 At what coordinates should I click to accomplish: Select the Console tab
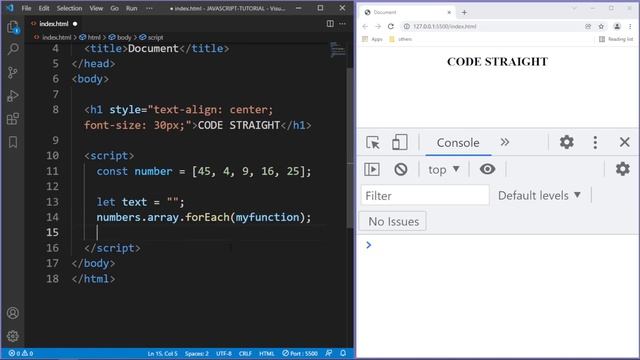pos(458,143)
